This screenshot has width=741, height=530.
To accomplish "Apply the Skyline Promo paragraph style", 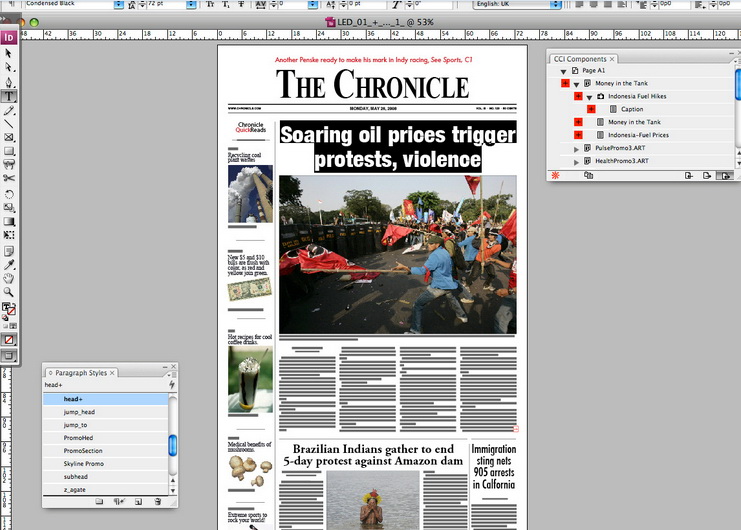I will coord(105,464).
